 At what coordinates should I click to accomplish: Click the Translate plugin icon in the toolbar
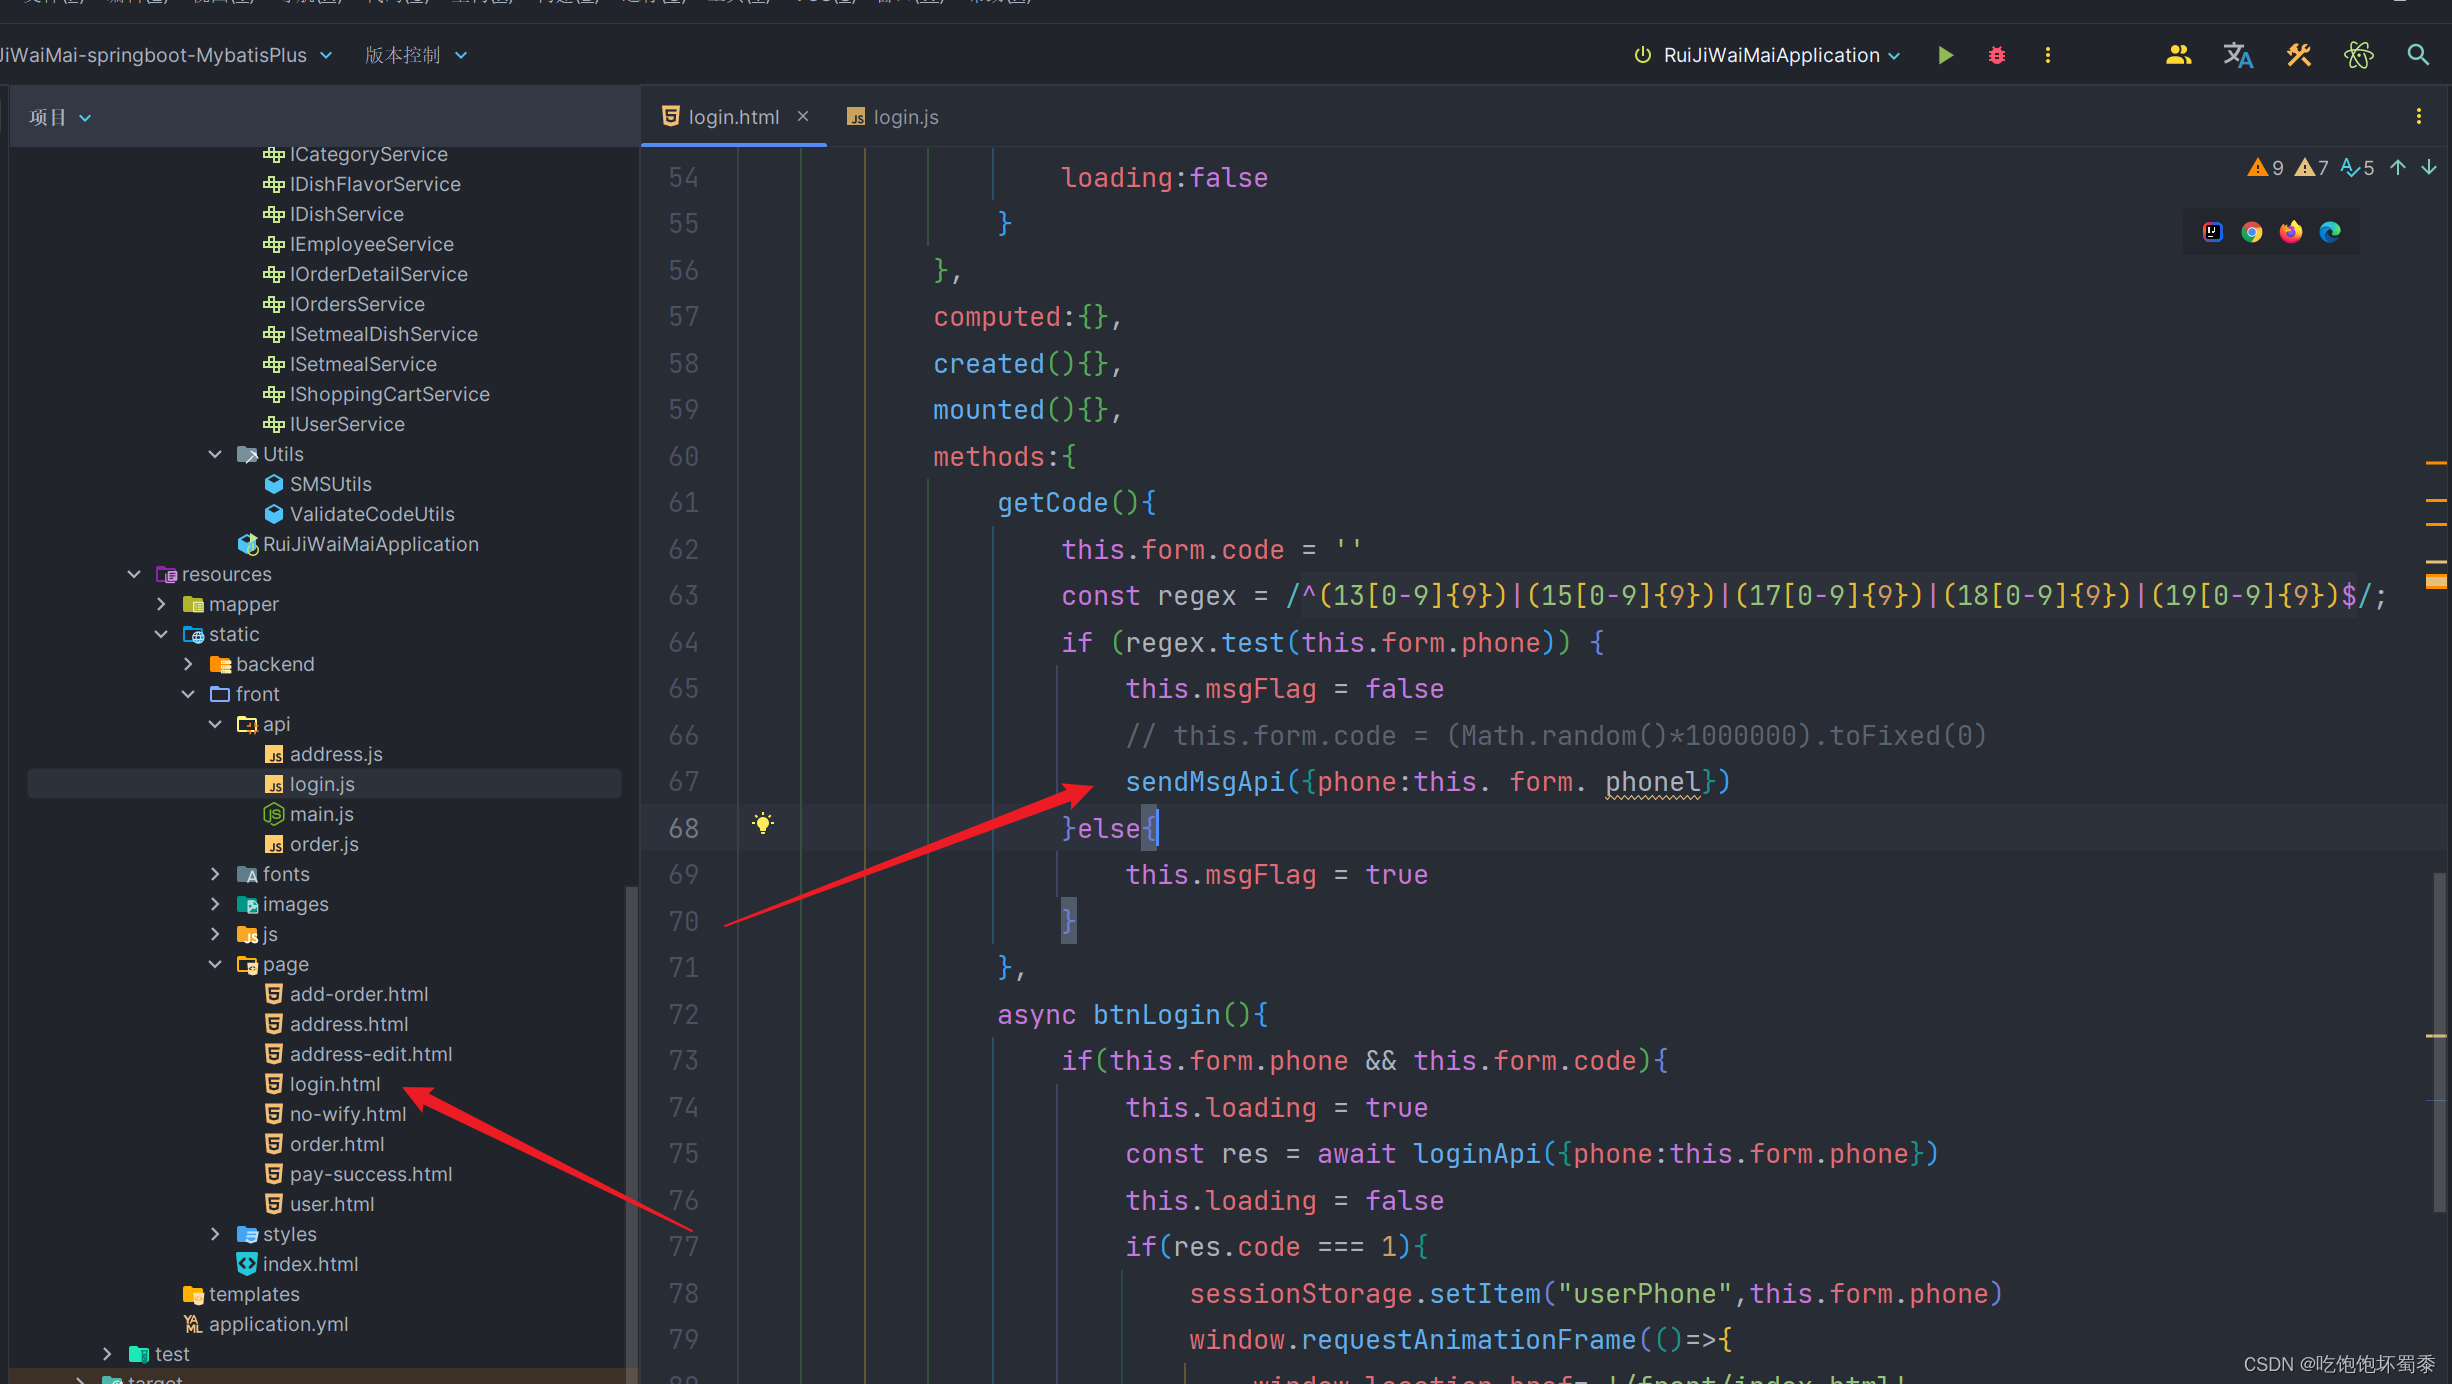[2238, 55]
